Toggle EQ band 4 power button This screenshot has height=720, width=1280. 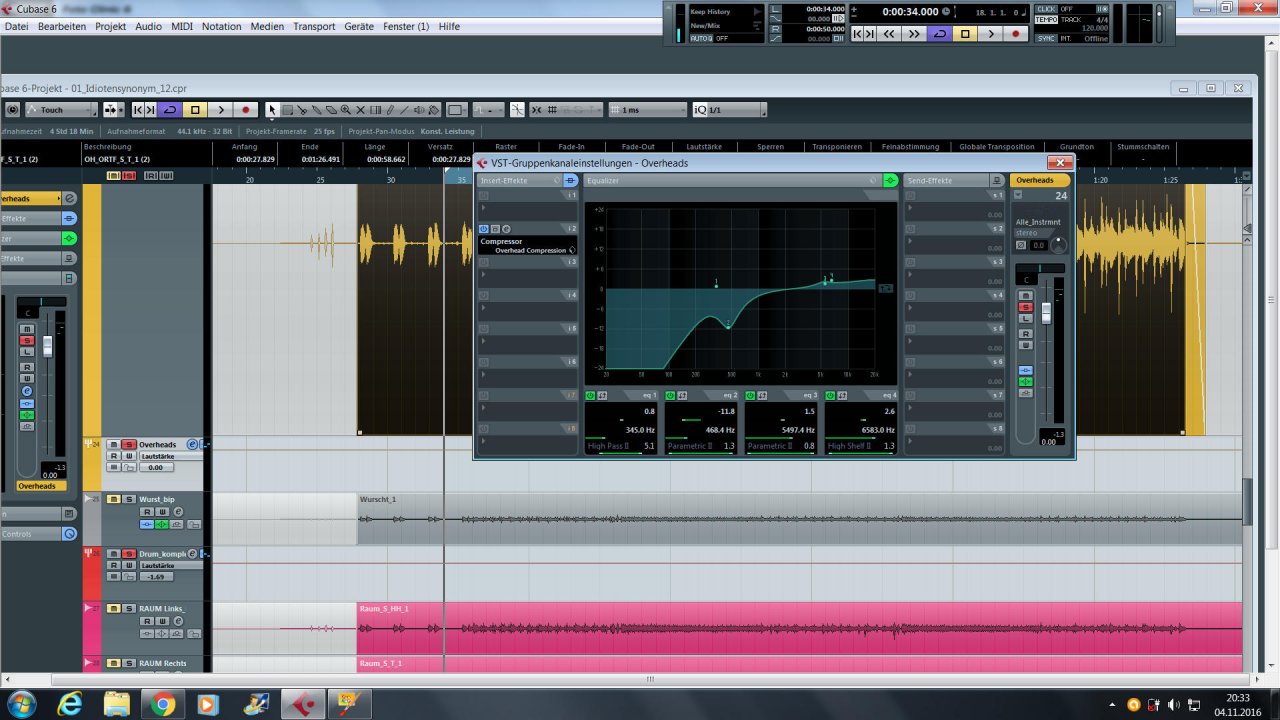[830, 396]
